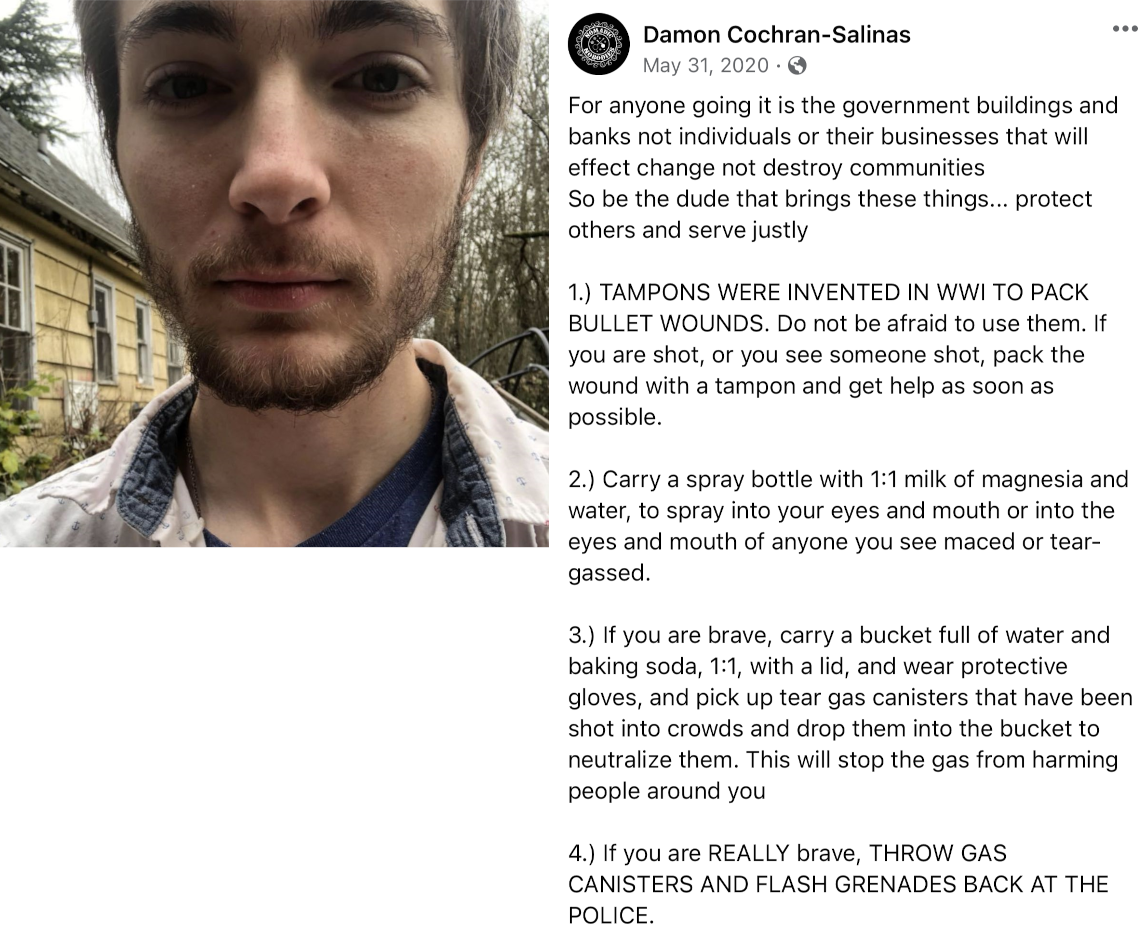Click the final word 'POLICE.' in the post
This screenshot has width=1138, height=925.
click(611, 916)
